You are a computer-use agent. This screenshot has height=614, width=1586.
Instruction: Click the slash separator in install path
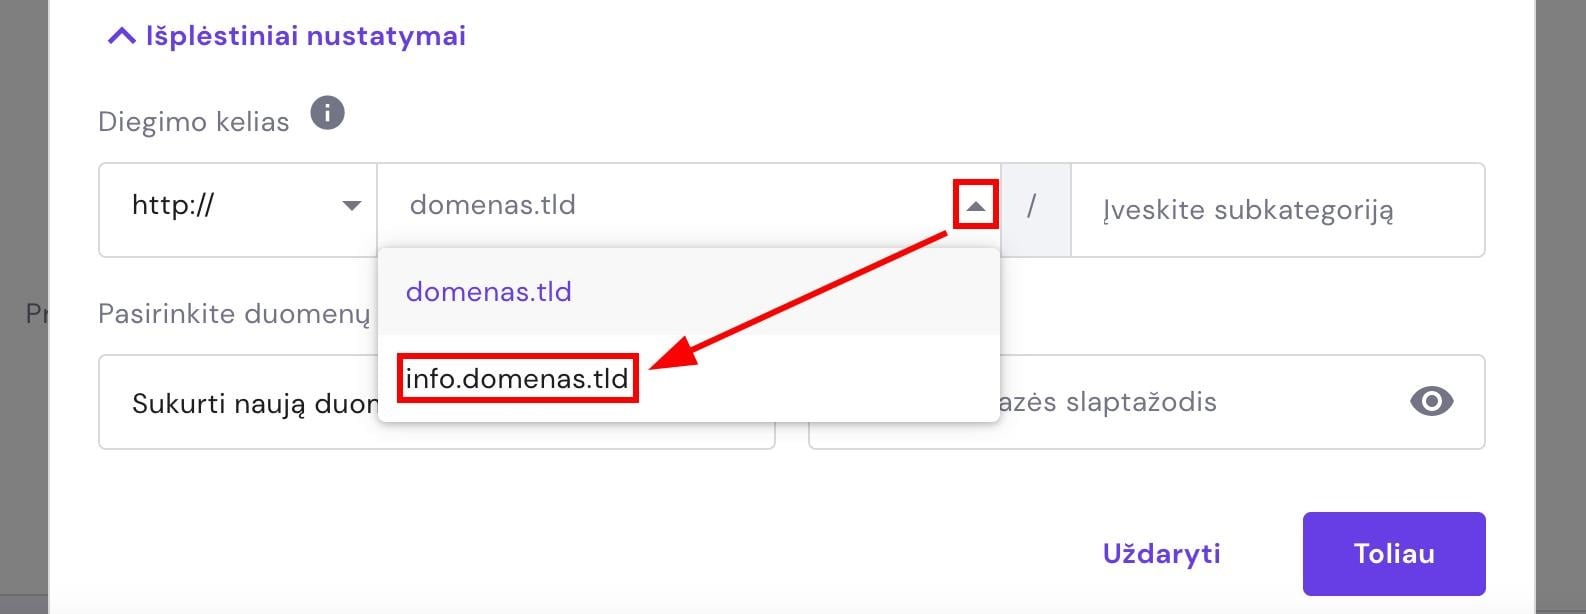point(1031,206)
